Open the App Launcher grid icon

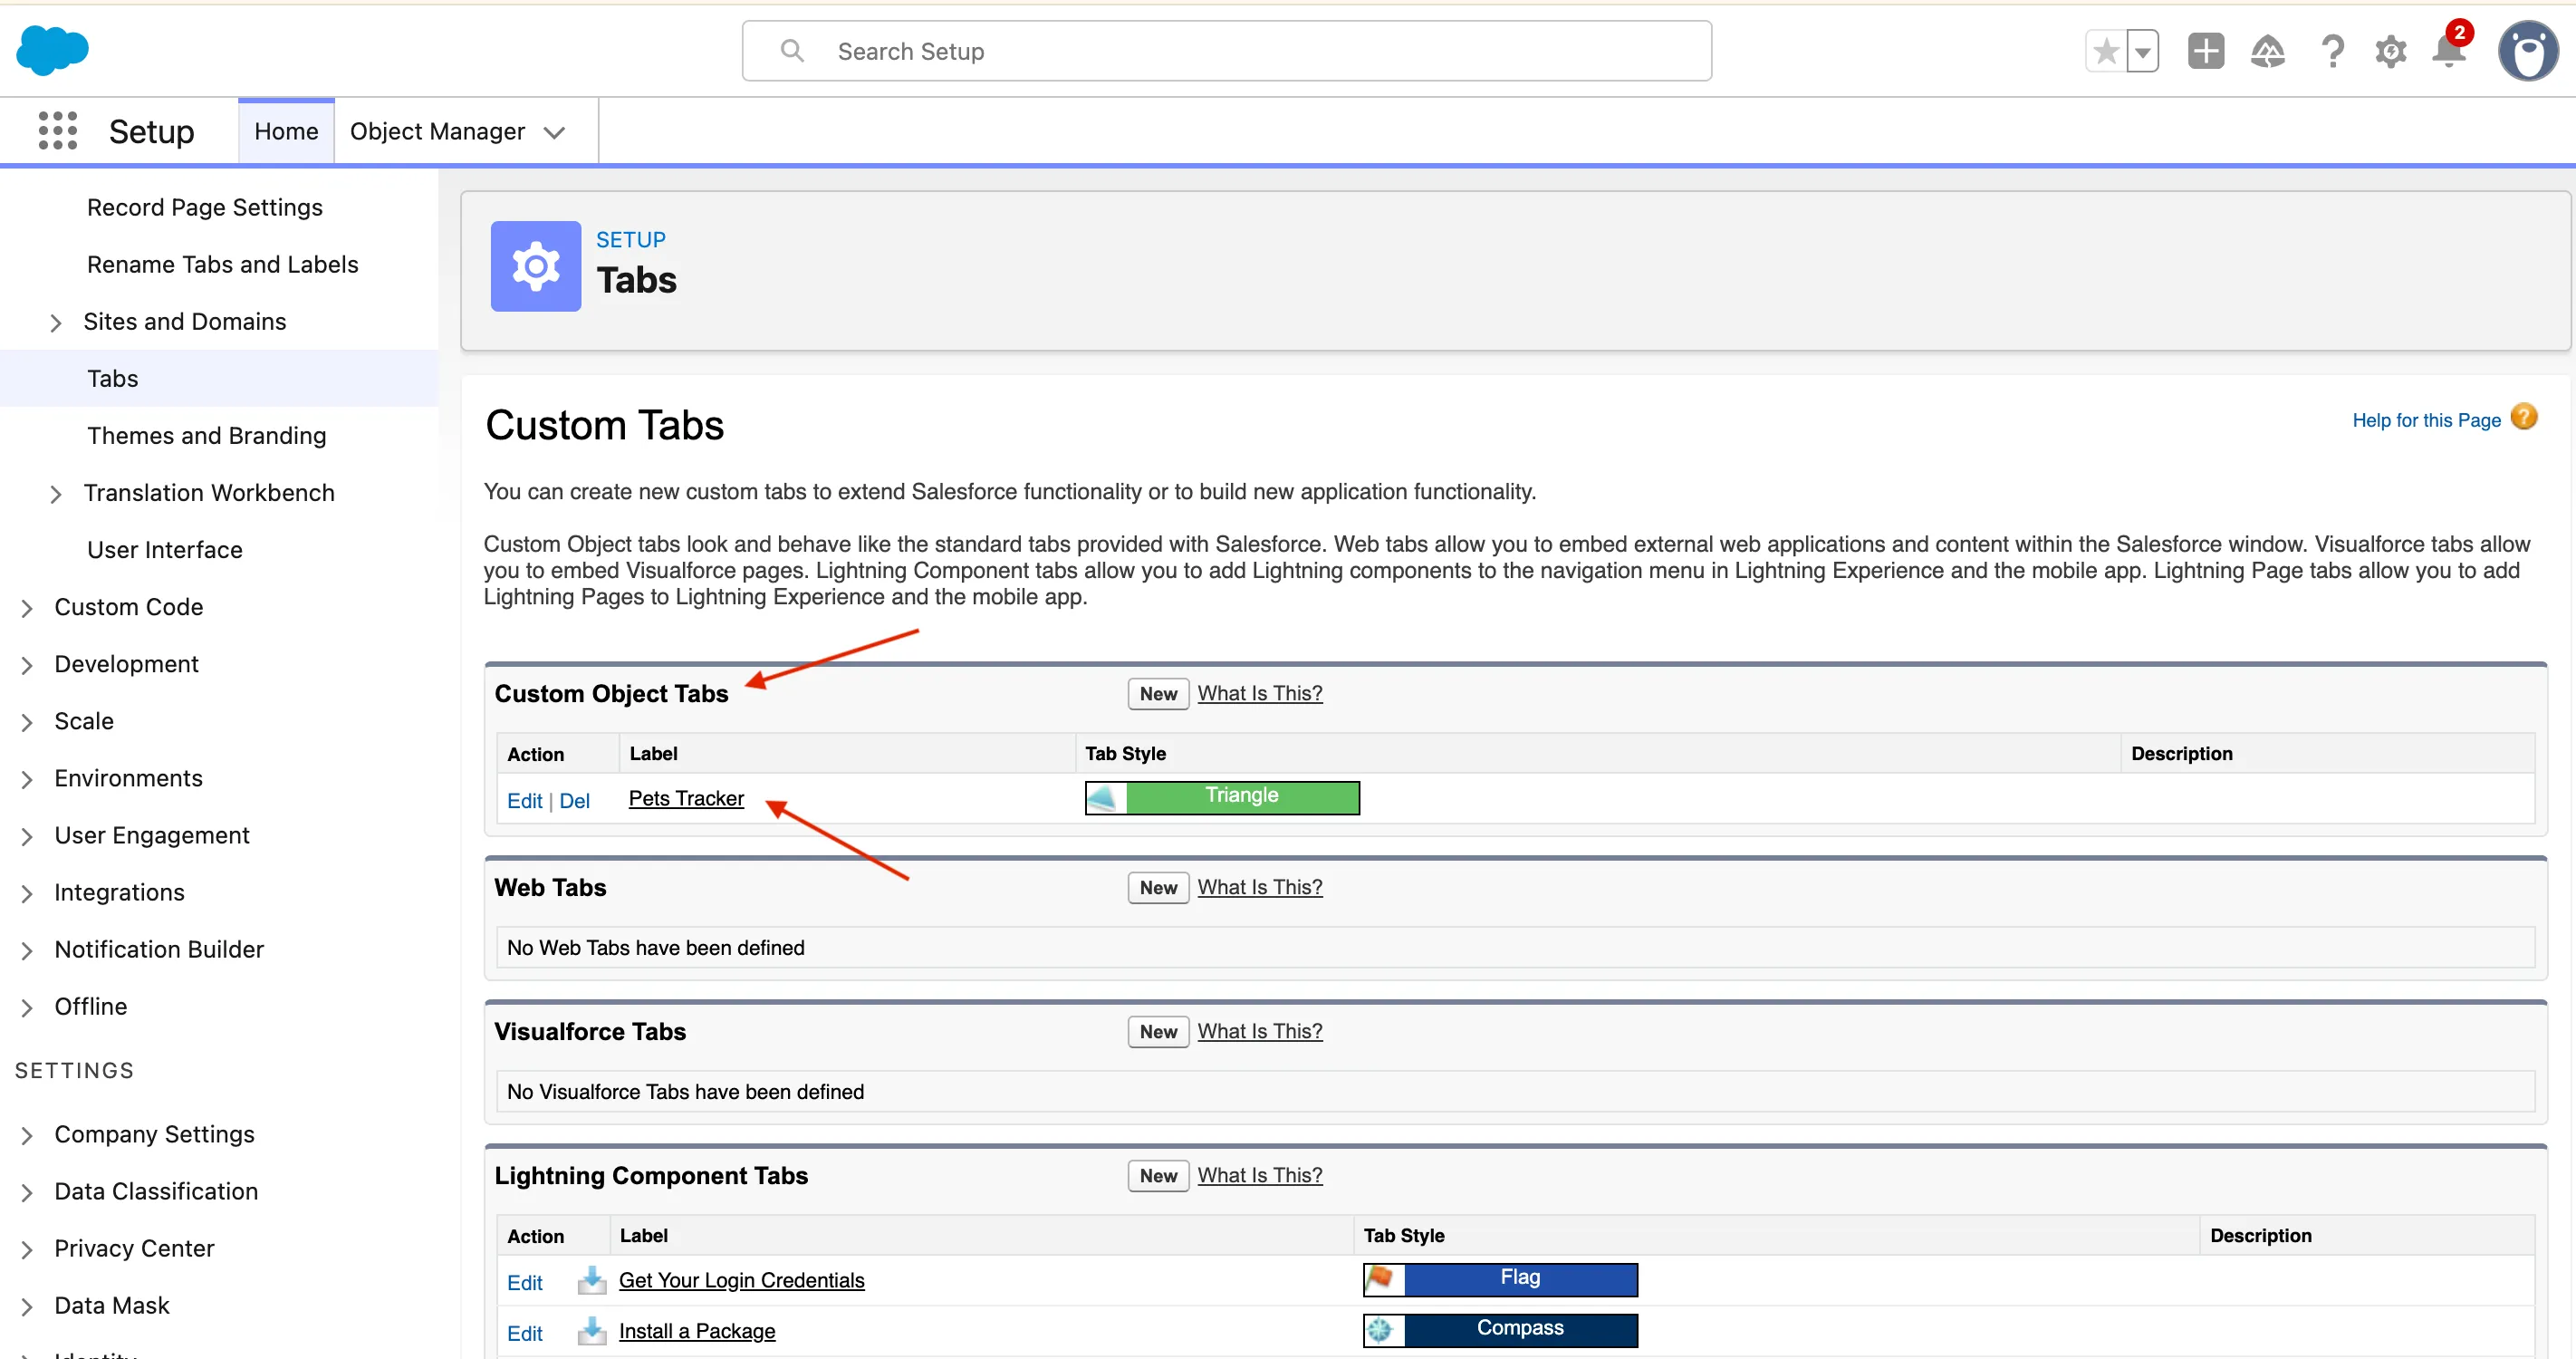[x=57, y=131]
